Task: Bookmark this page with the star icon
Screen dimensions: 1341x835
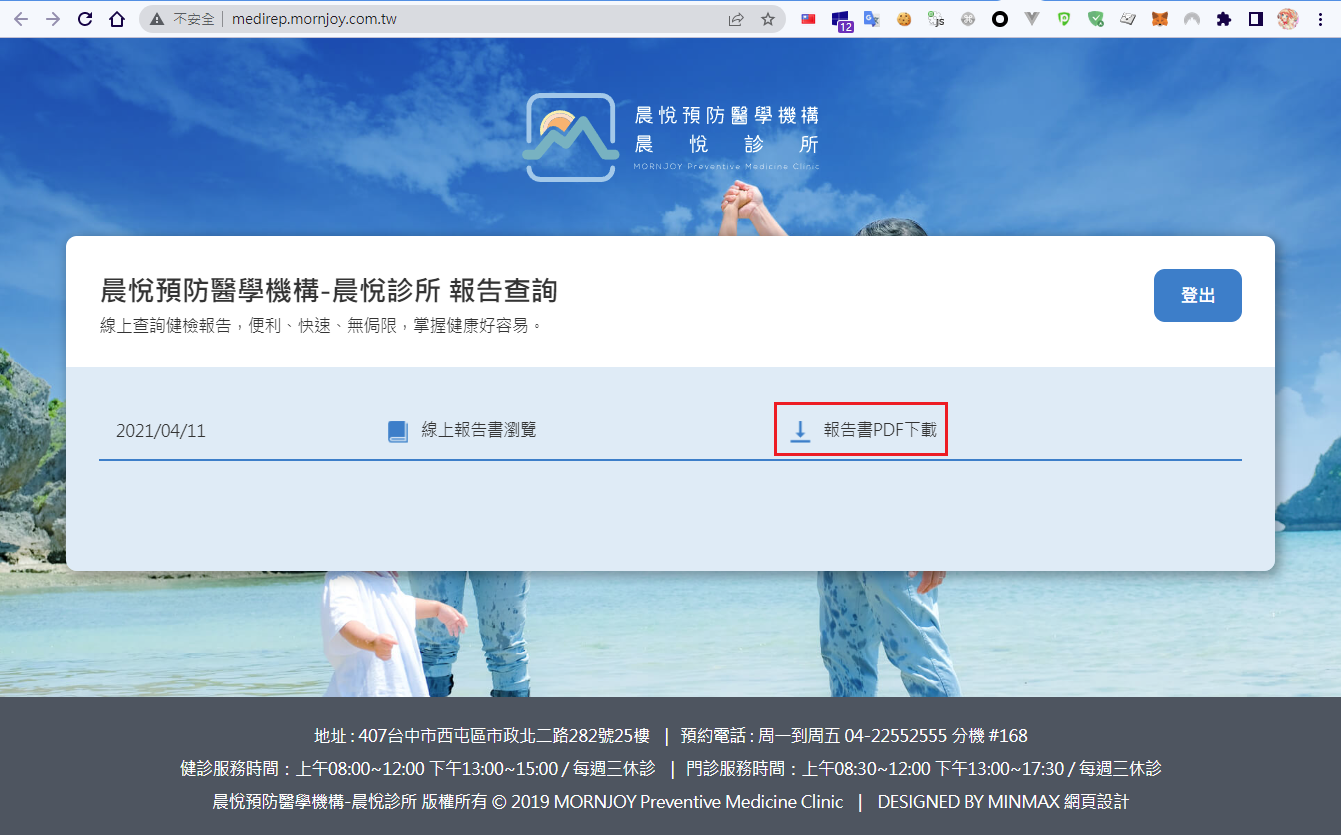Action: (768, 19)
